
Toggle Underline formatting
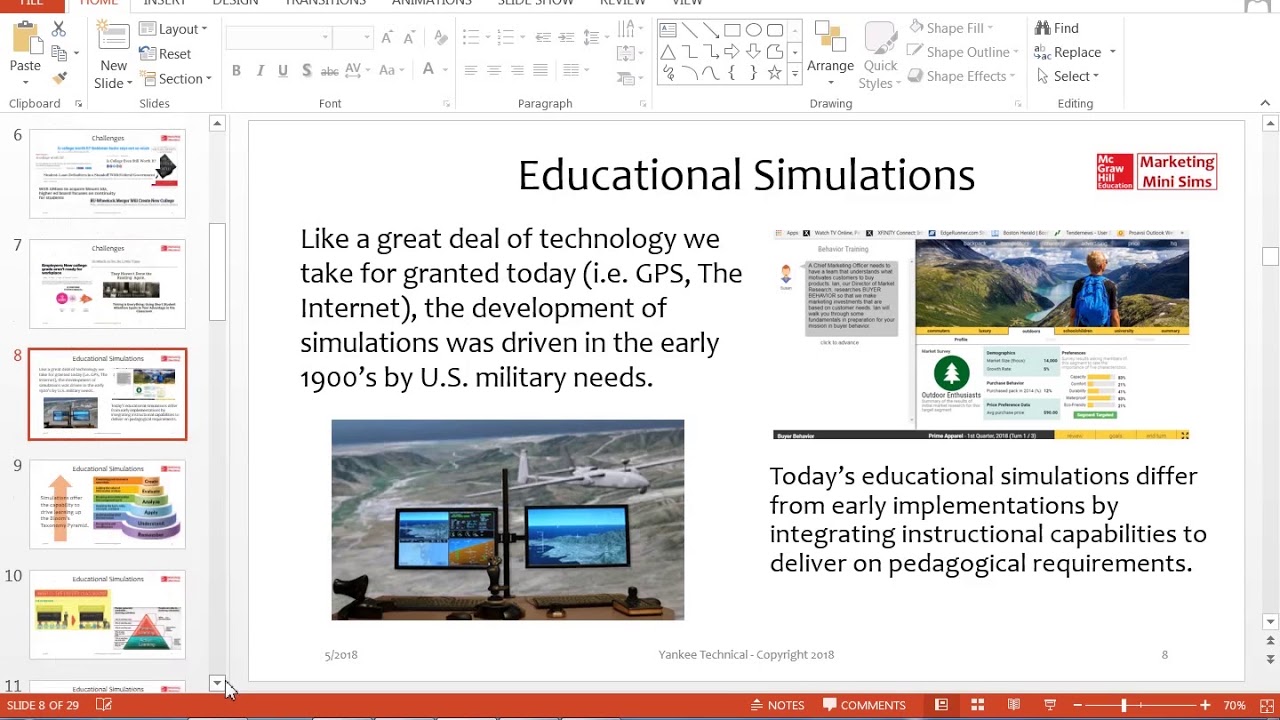point(283,70)
